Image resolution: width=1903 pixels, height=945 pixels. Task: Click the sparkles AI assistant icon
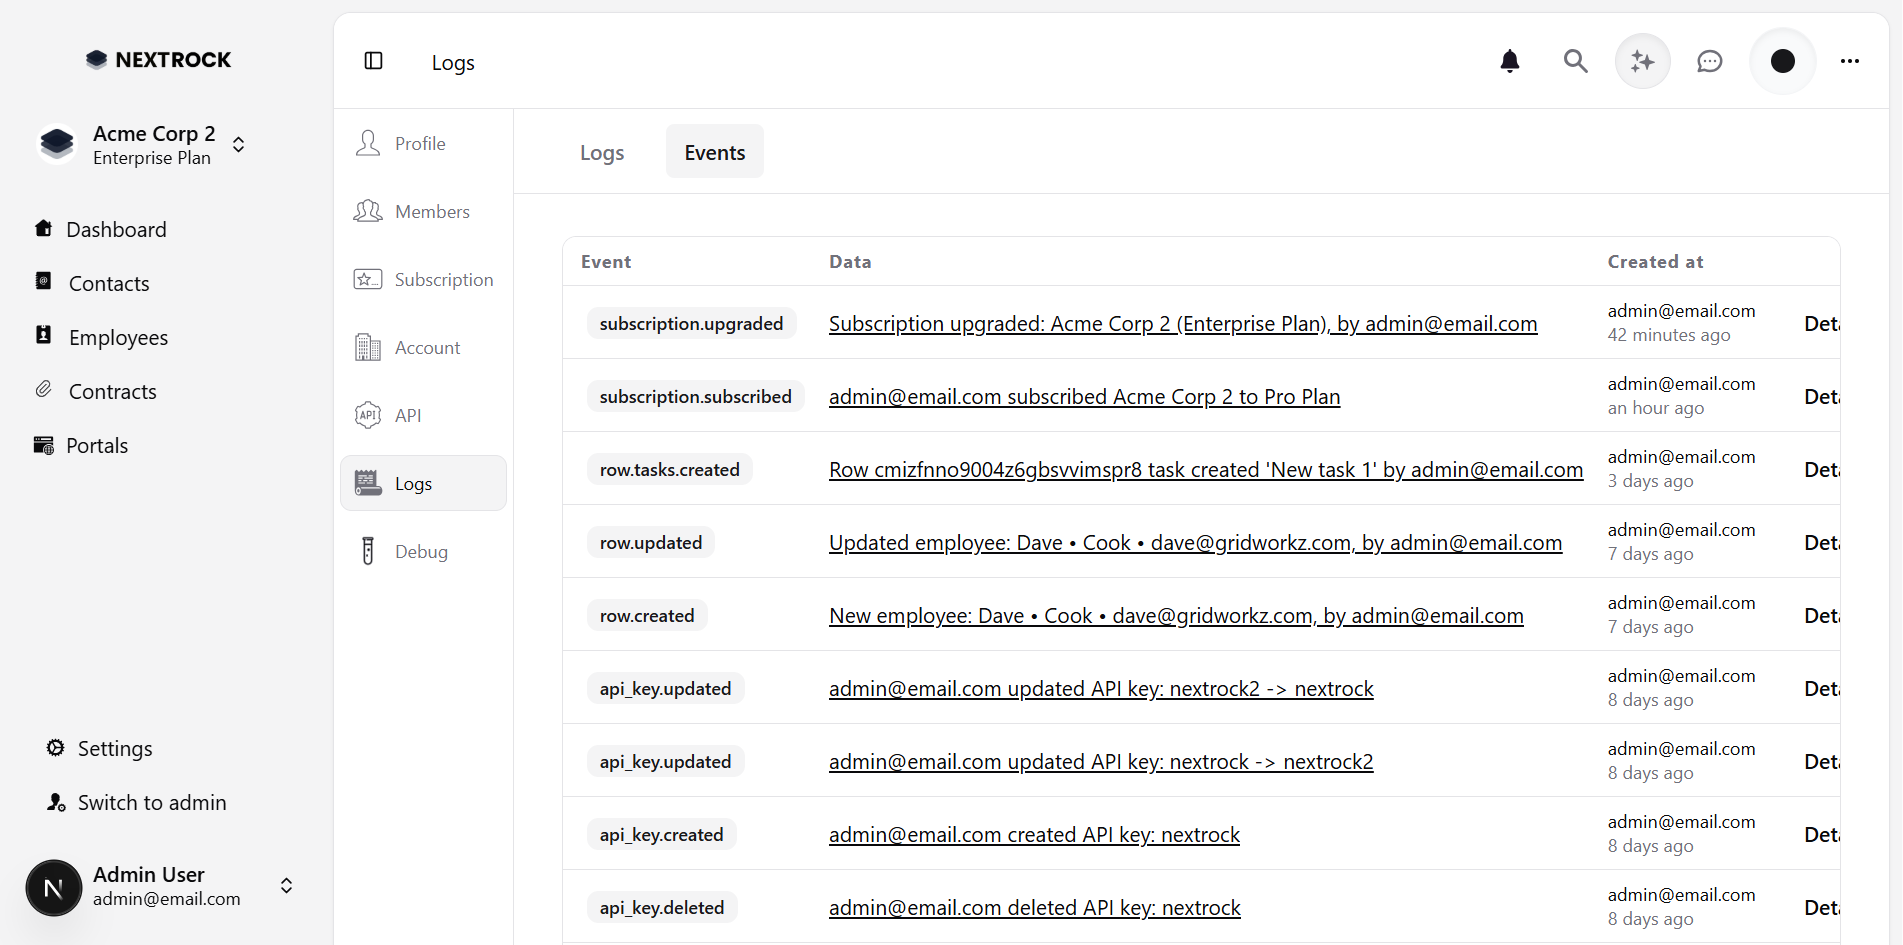1642,62
